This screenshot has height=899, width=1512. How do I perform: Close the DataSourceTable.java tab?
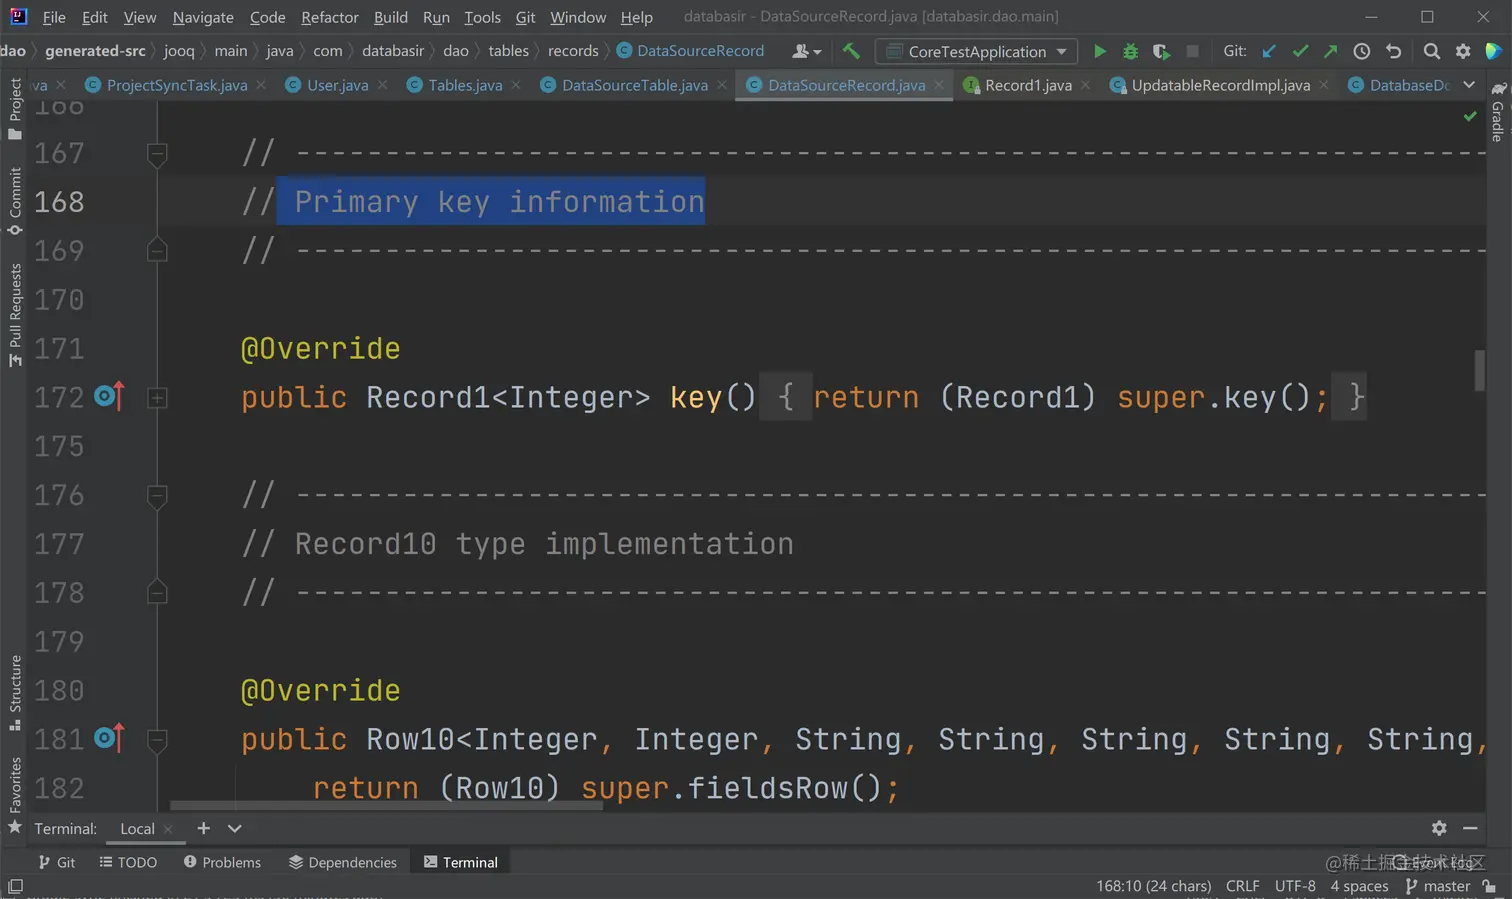(x=722, y=85)
